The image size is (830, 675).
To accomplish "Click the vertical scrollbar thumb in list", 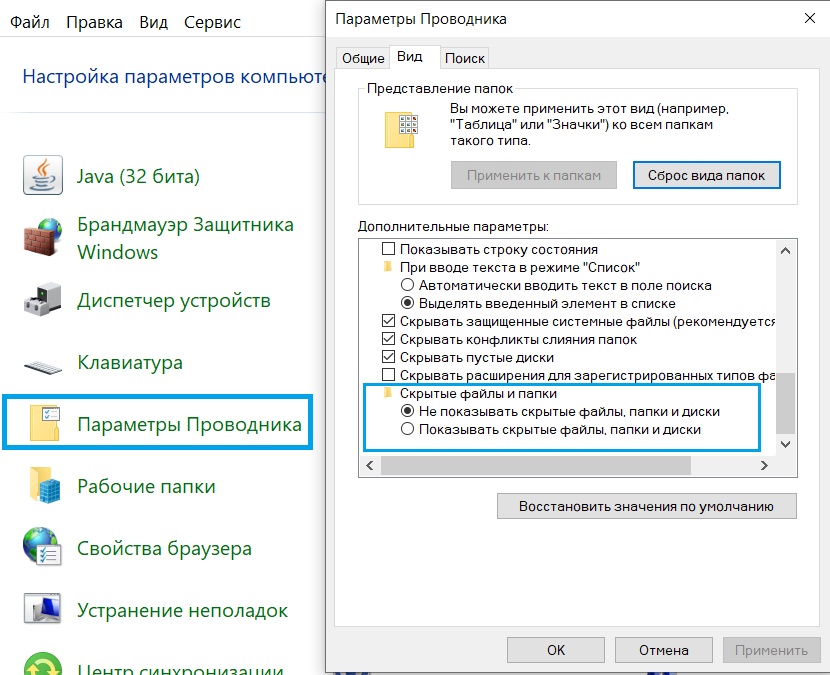I will [786, 403].
